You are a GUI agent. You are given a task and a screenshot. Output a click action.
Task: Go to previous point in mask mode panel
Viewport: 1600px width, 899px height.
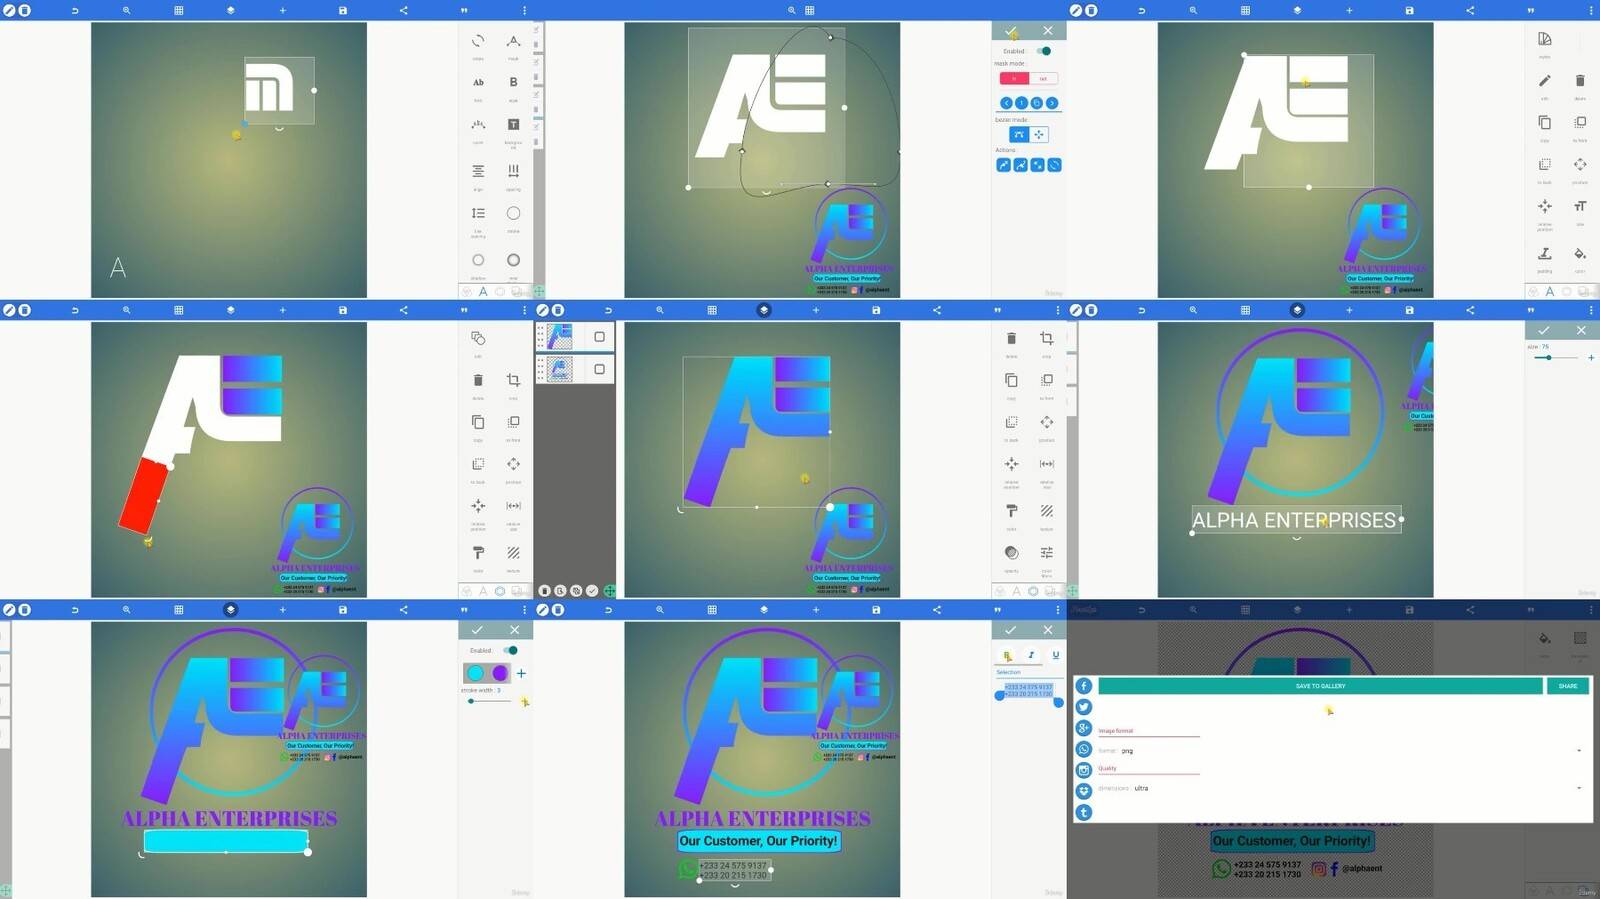(1006, 103)
